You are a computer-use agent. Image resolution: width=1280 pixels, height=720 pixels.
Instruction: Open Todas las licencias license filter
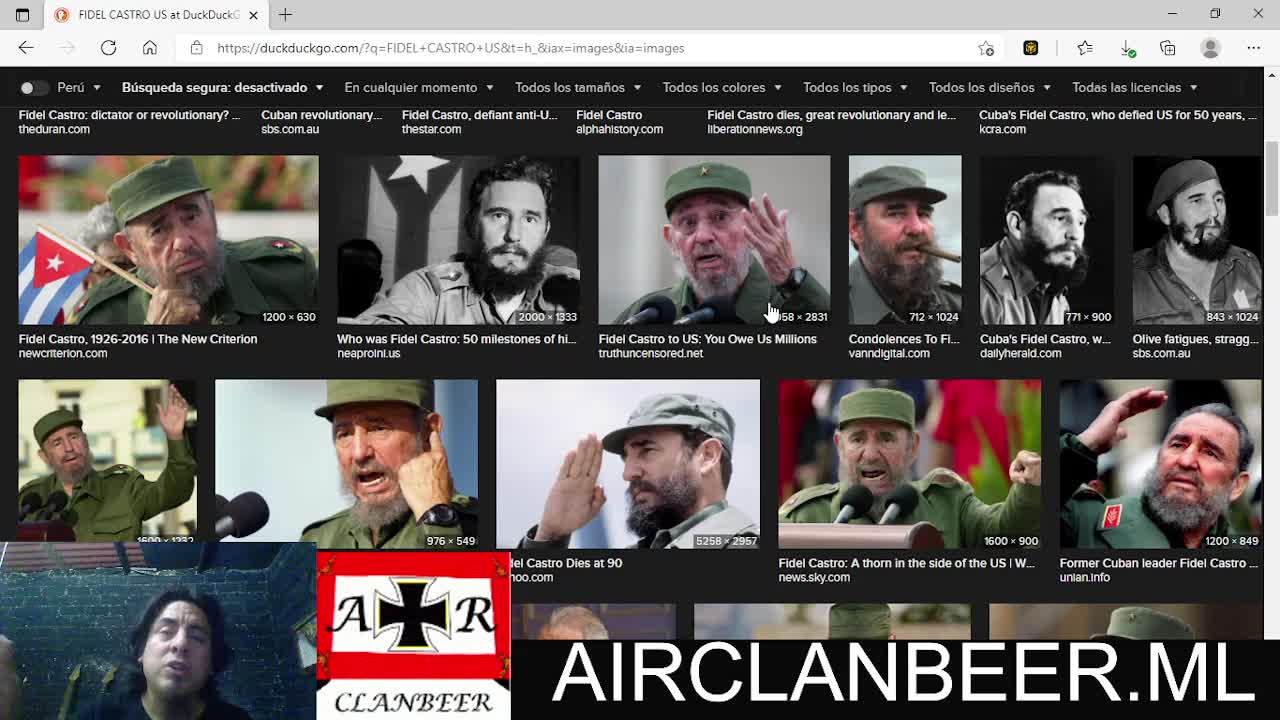click(x=1134, y=87)
